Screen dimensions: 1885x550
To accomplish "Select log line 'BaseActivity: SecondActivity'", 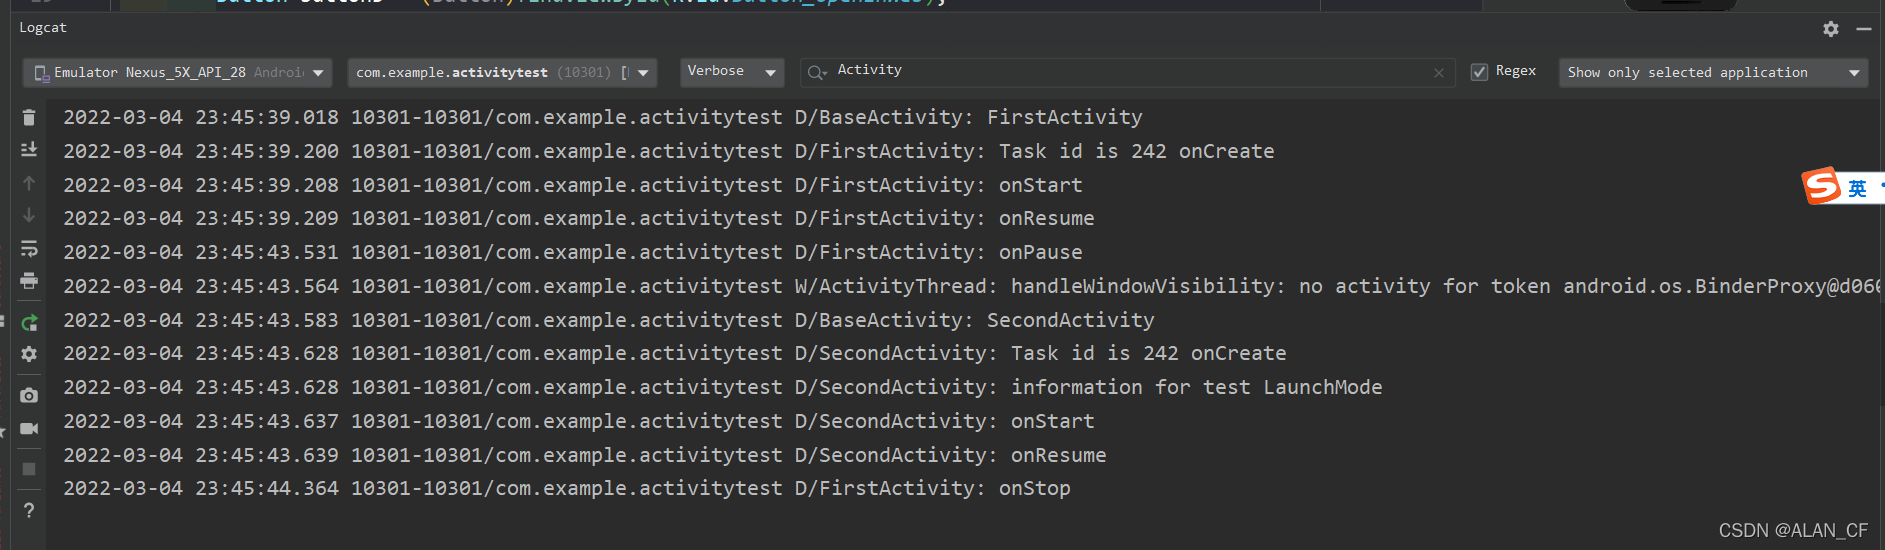I will click(609, 320).
